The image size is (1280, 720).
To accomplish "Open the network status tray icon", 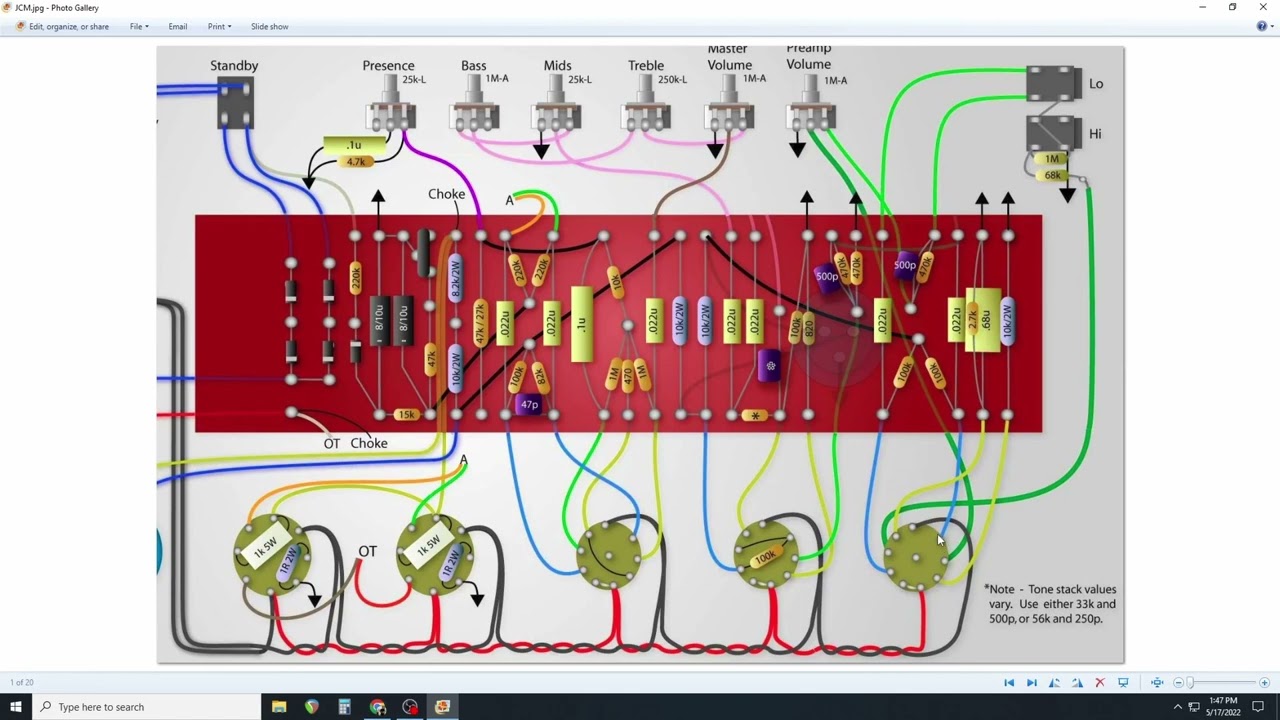I will point(1194,707).
